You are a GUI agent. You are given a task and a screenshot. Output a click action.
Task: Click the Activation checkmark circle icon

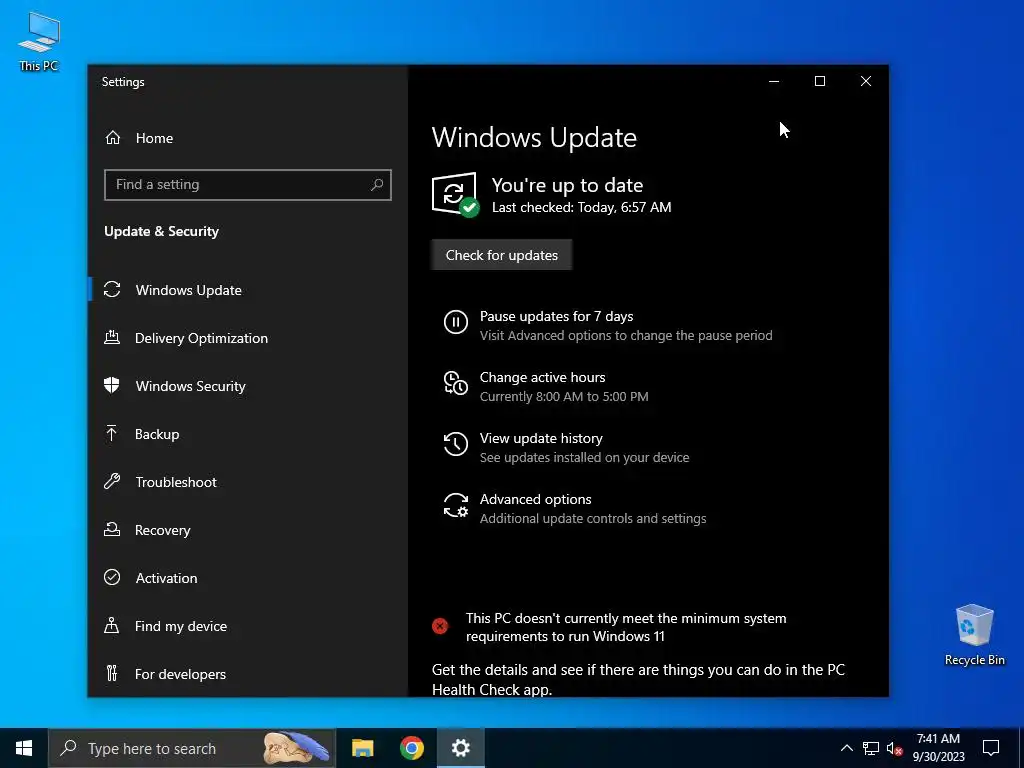(x=112, y=577)
